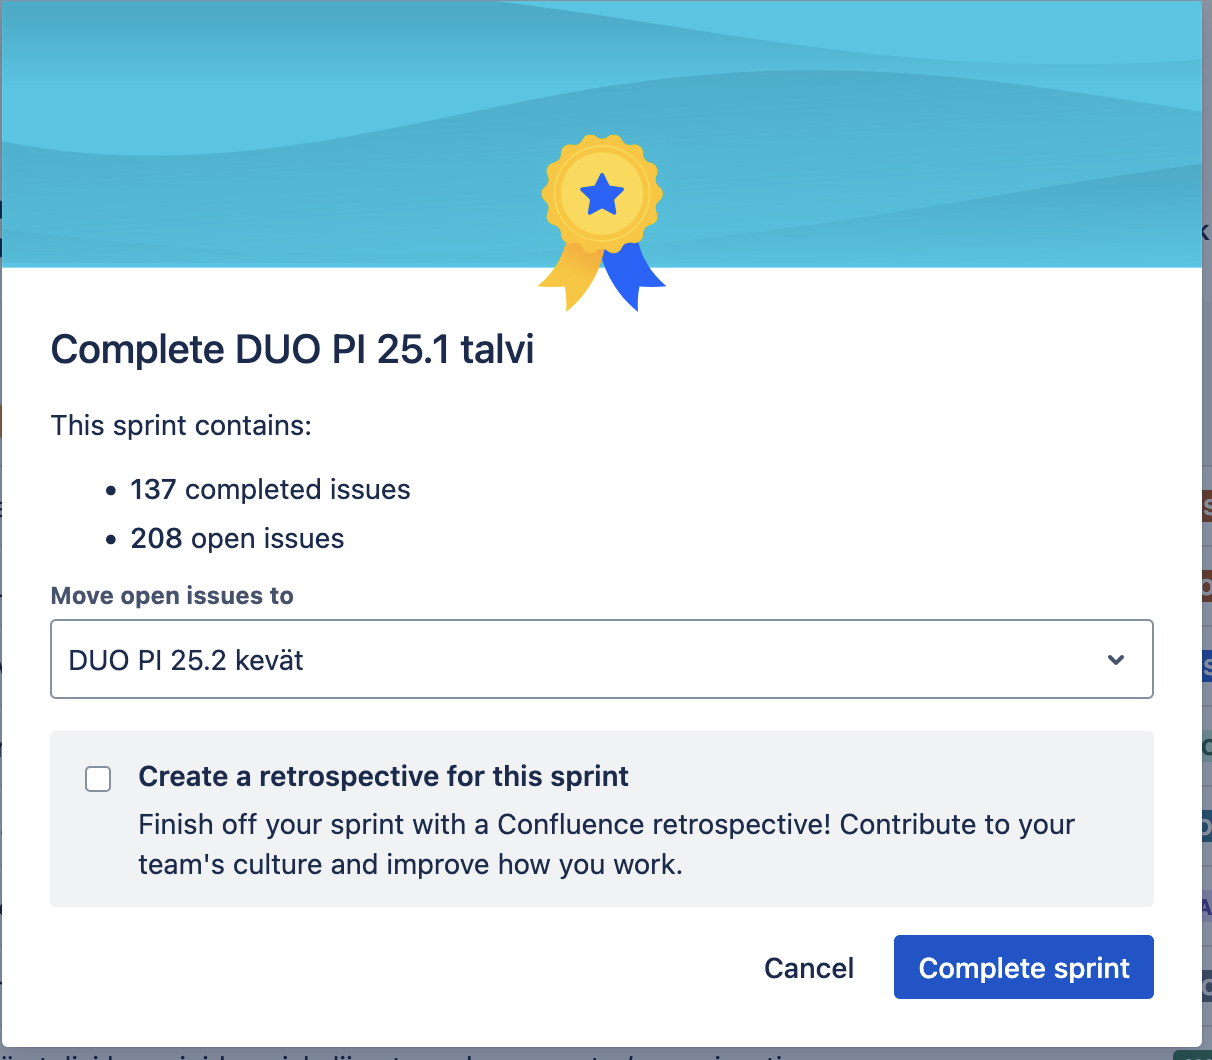Open the 'DUO PI 25.2 kevät' dropdown
The width and height of the screenshot is (1212, 1060).
pyautogui.click(x=602, y=659)
